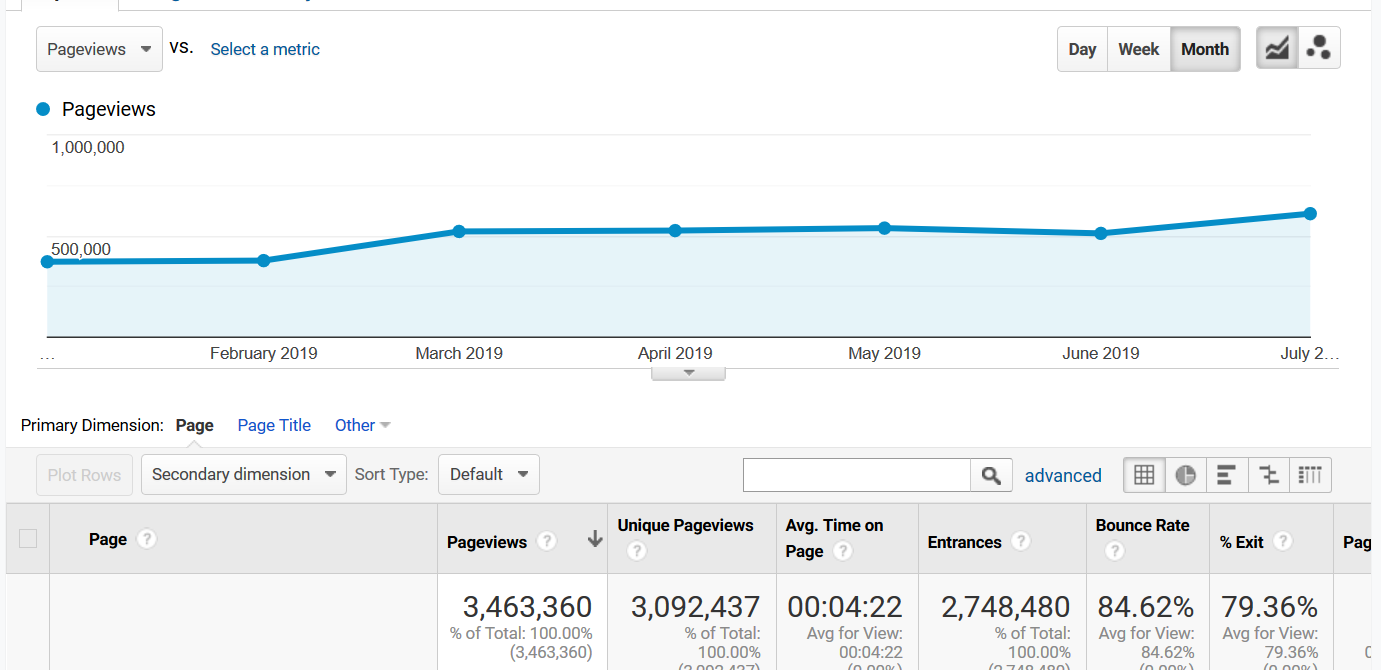The height and width of the screenshot is (670, 1381).
Task: Tick the select-all checkbox in table header
Action: point(28,539)
